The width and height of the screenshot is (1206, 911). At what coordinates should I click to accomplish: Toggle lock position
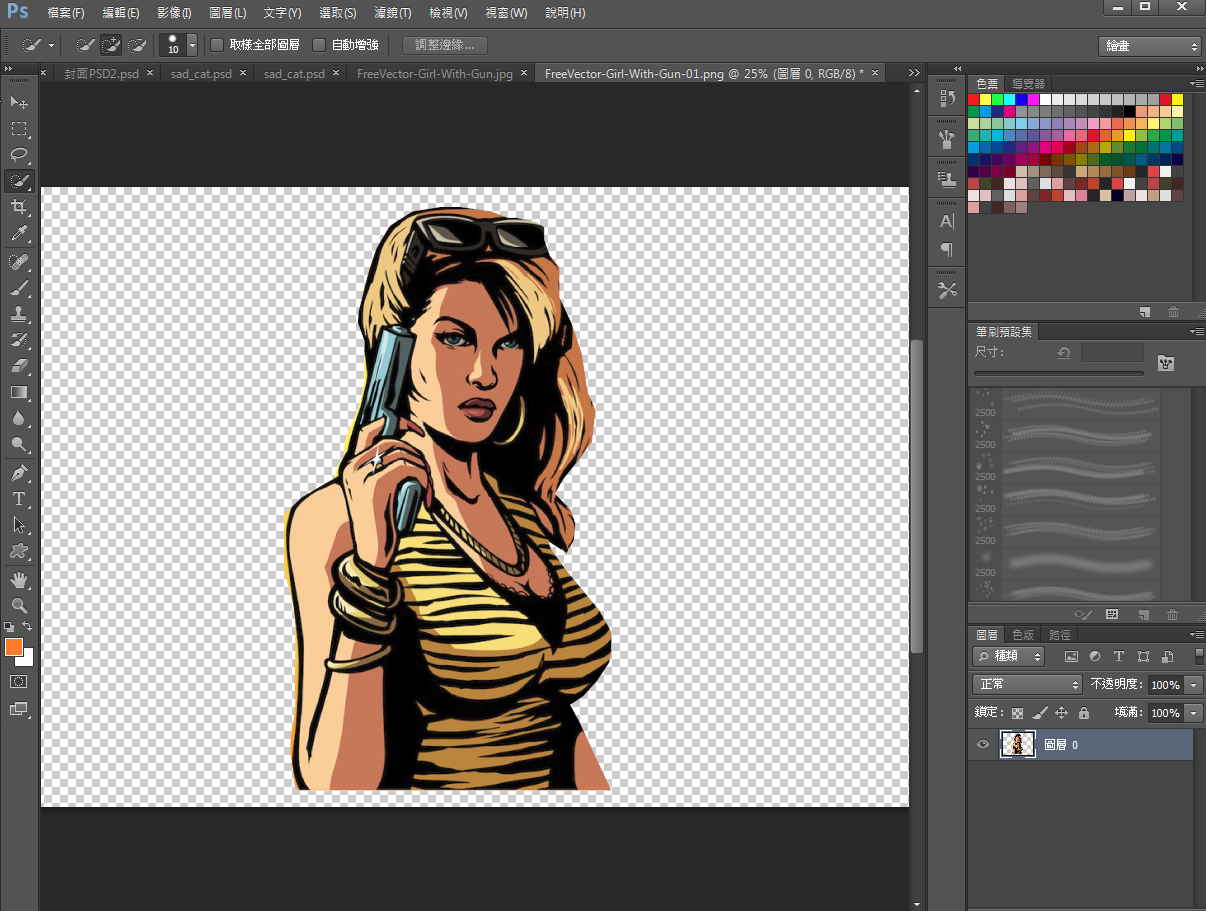pyautogui.click(x=1062, y=713)
